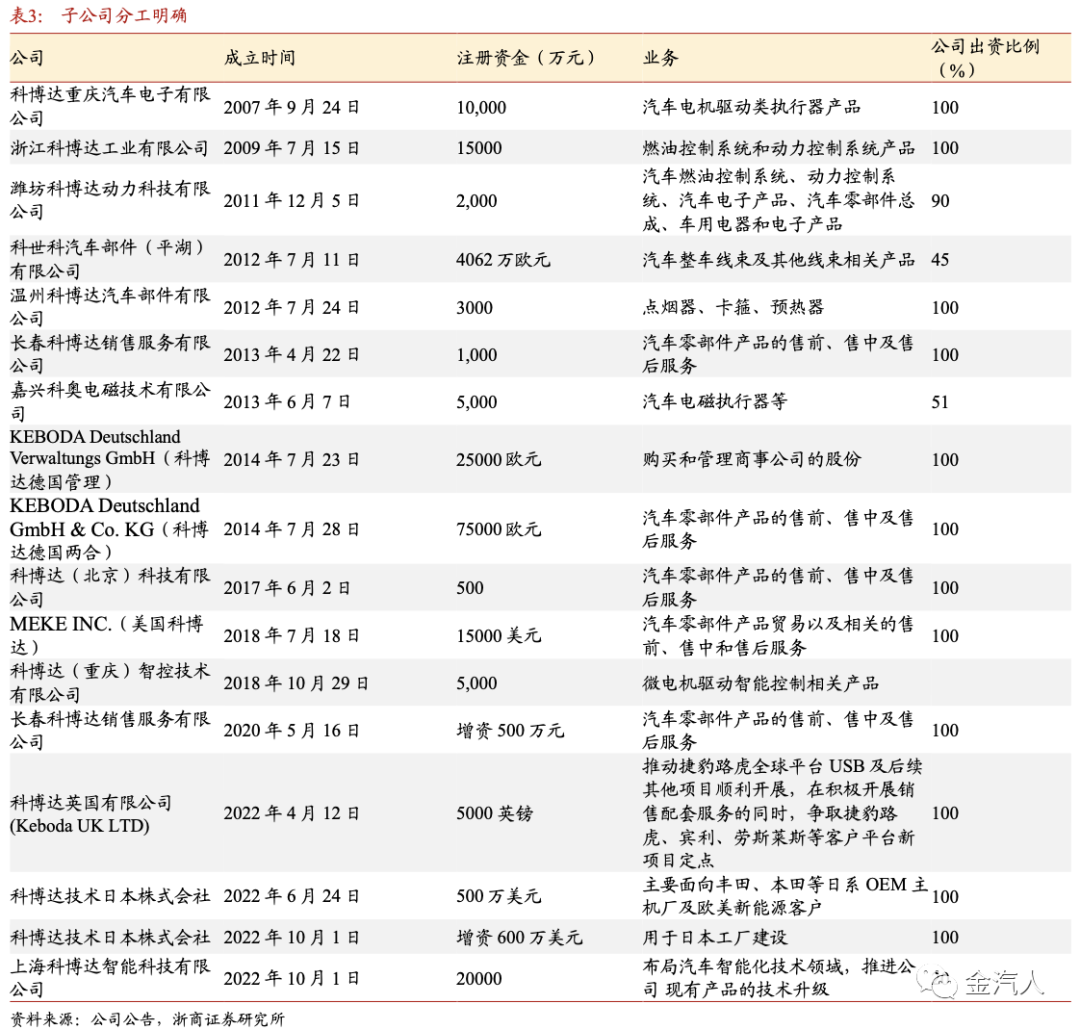Select the capital value 25000欧元
The height and width of the screenshot is (1030, 1080).
click(499, 460)
